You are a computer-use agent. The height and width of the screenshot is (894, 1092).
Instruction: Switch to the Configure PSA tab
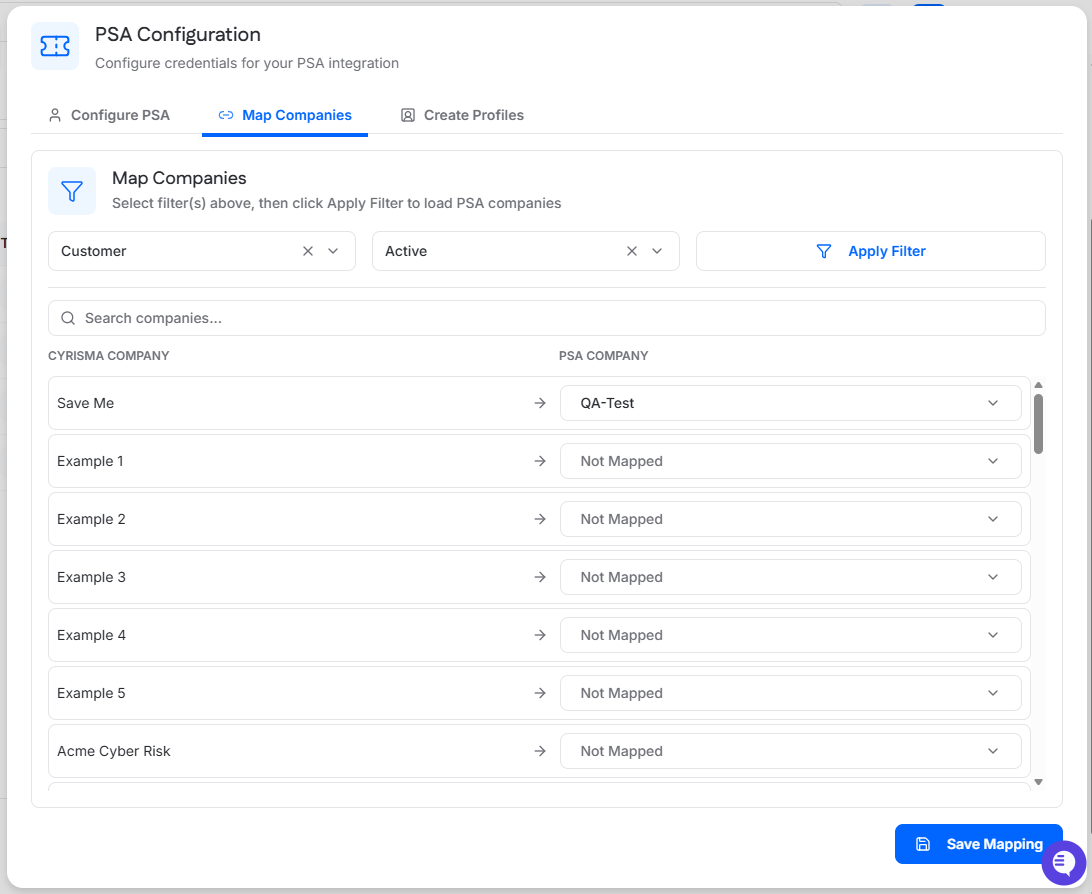coord(109,115)
